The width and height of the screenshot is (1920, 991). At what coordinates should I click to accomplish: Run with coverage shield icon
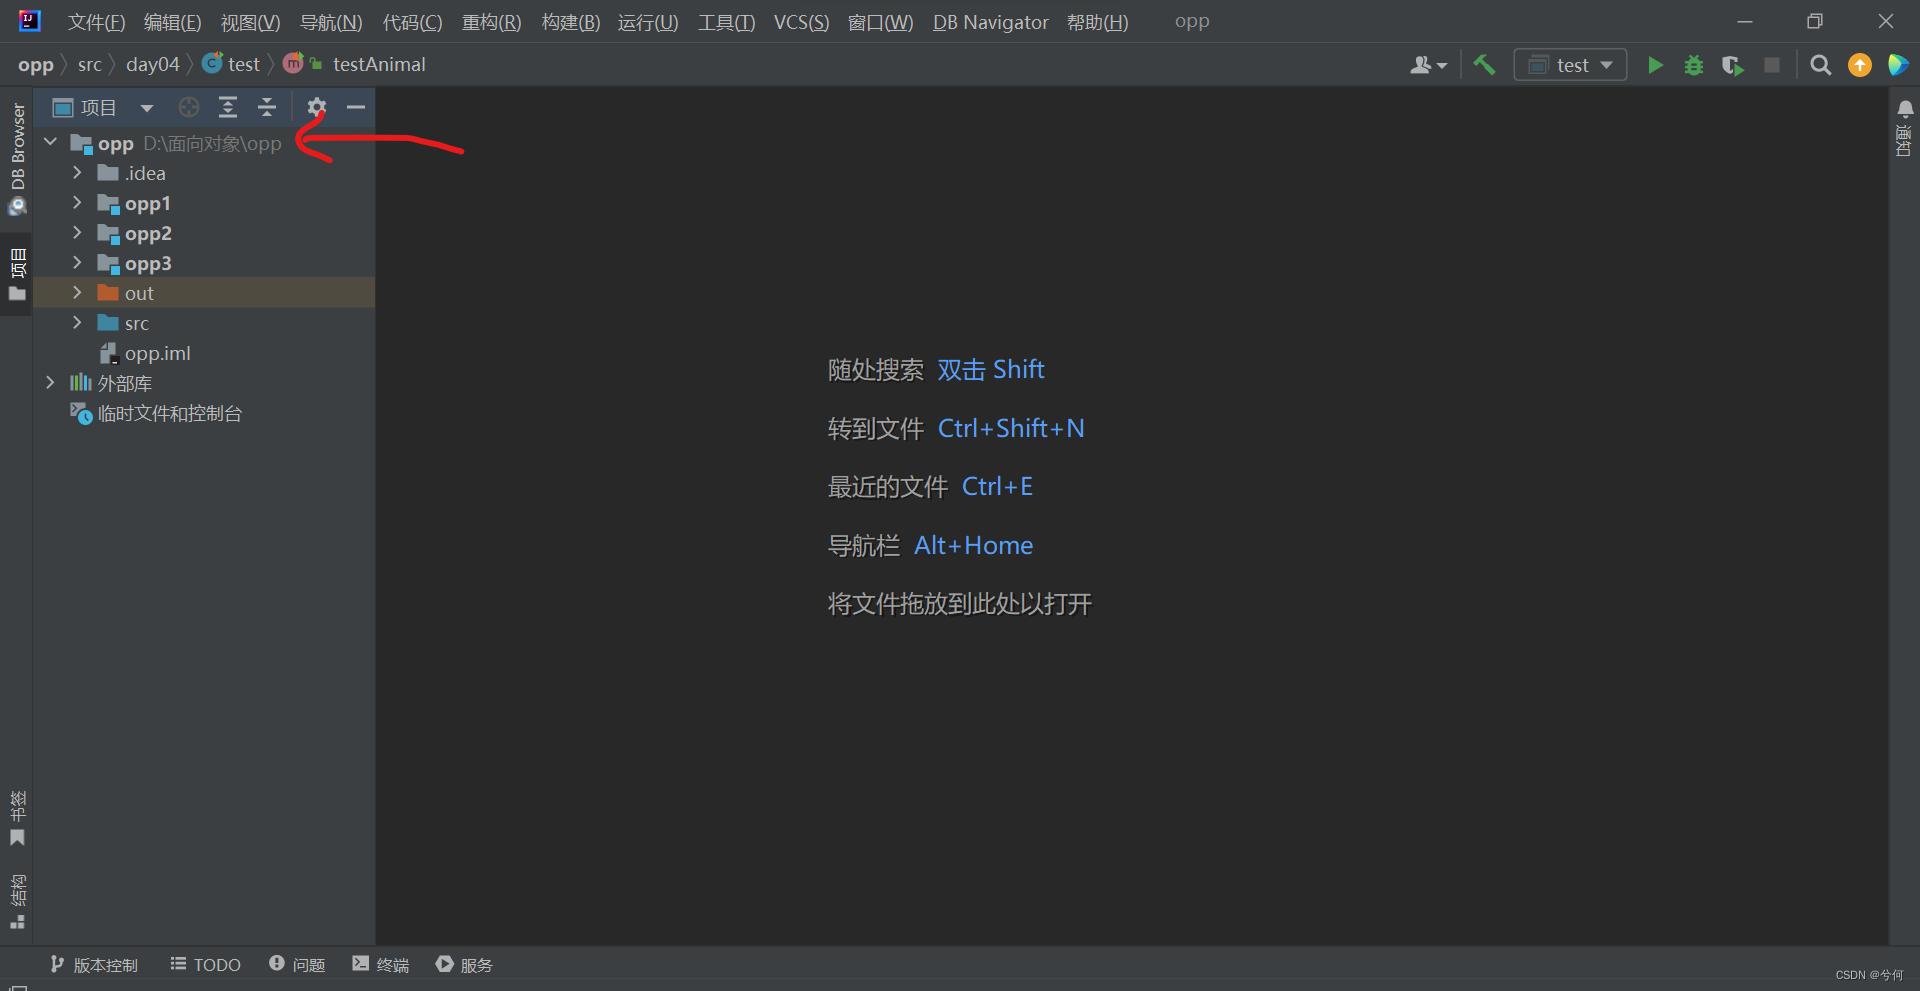(x=1732, y=65)
